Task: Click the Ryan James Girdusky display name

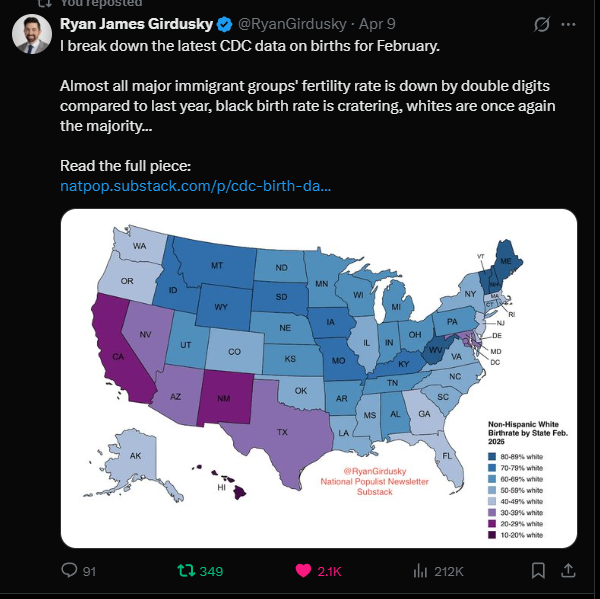Action: pyautogui.click(x=149, y=23)
